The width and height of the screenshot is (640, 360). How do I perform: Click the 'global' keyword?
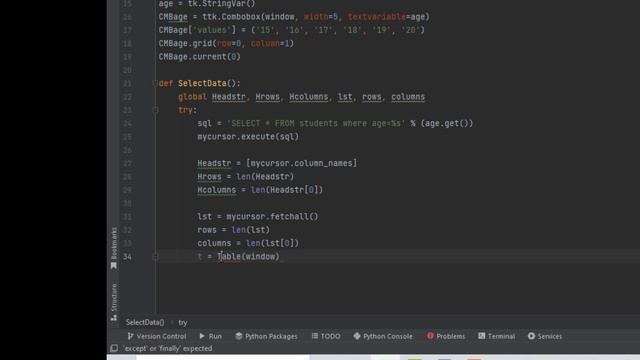[x=192, y=97]
